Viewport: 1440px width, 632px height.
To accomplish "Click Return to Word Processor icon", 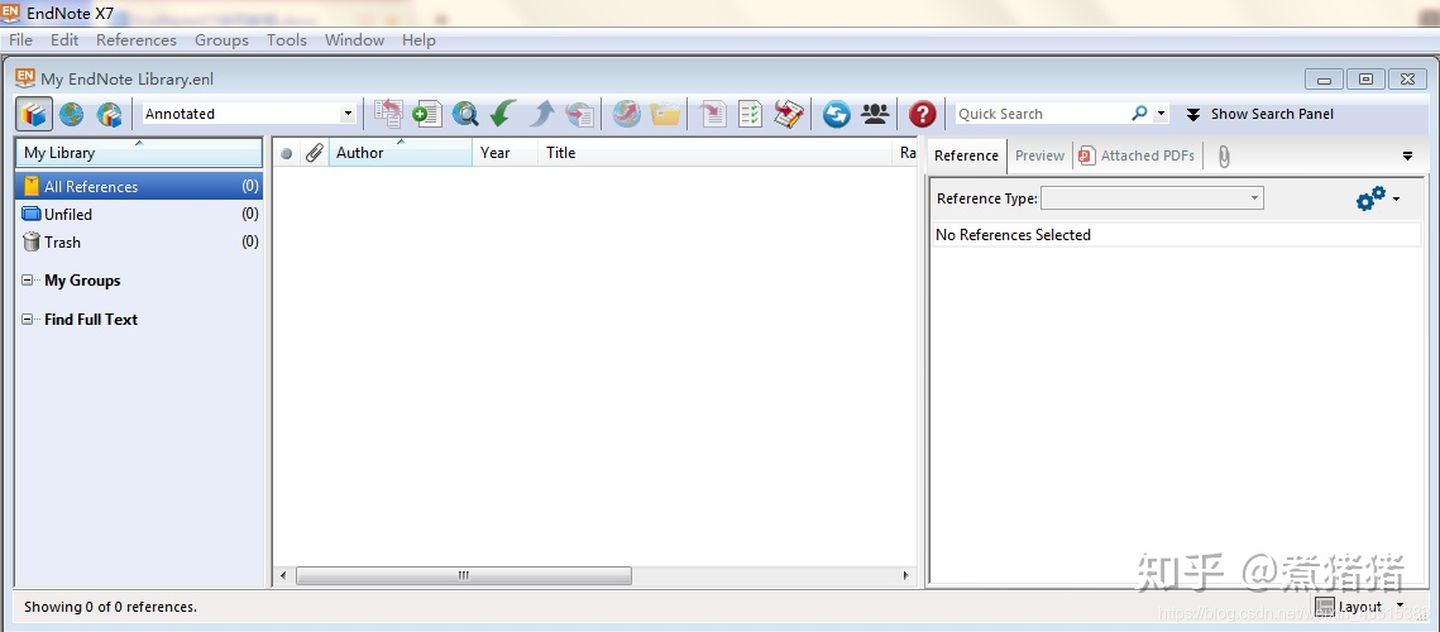I will [789, 114].
